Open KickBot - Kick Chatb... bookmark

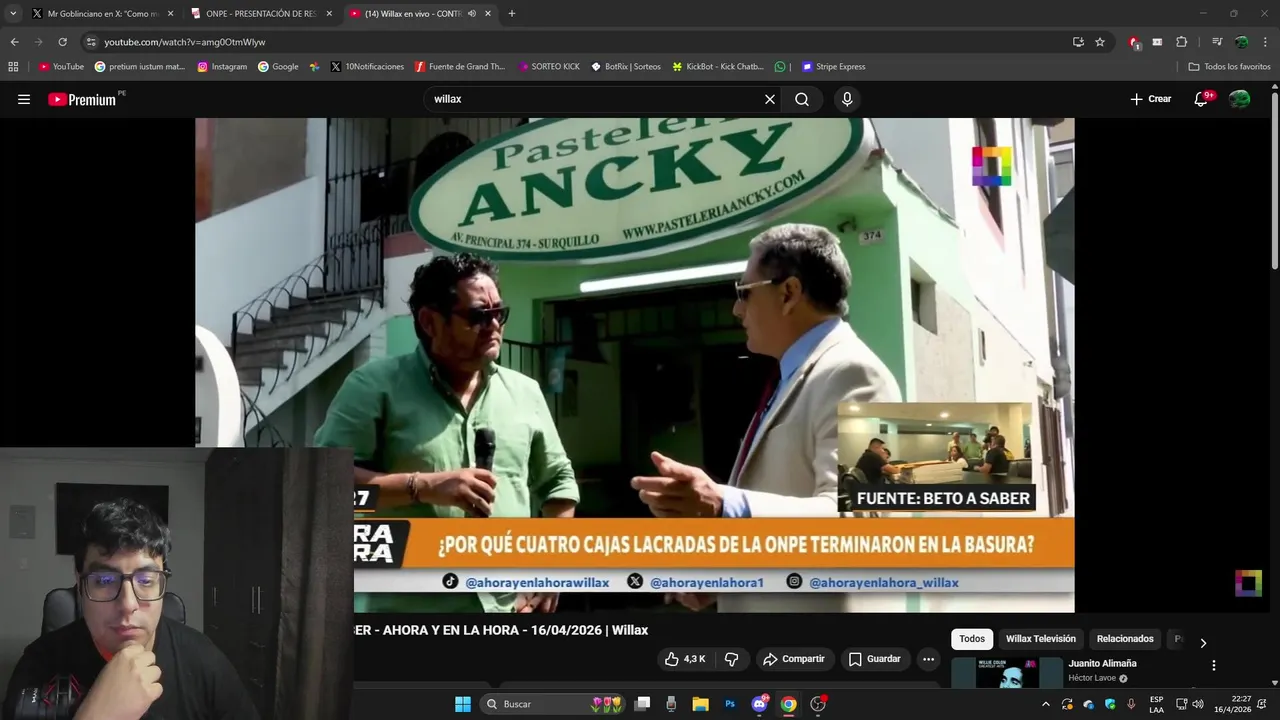pyautogui.click(x=718, y=67)
